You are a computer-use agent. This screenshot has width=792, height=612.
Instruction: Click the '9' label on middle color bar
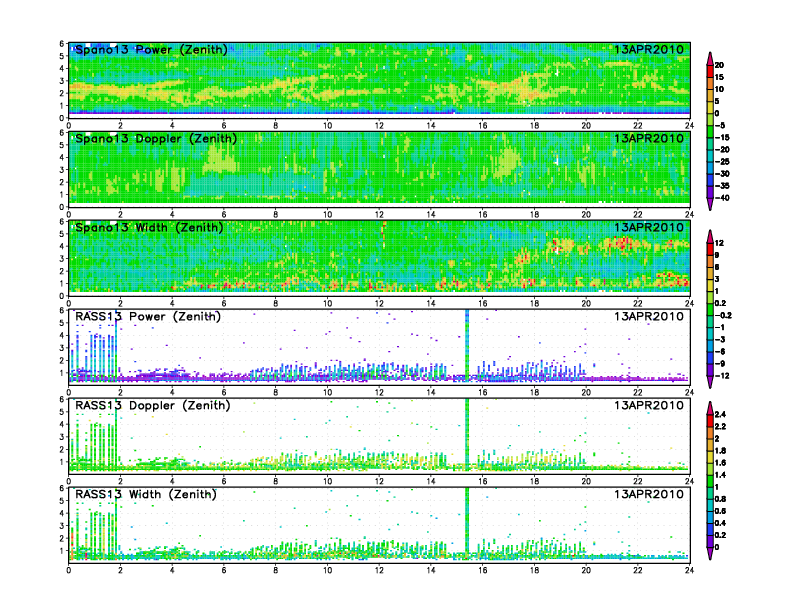717,255
